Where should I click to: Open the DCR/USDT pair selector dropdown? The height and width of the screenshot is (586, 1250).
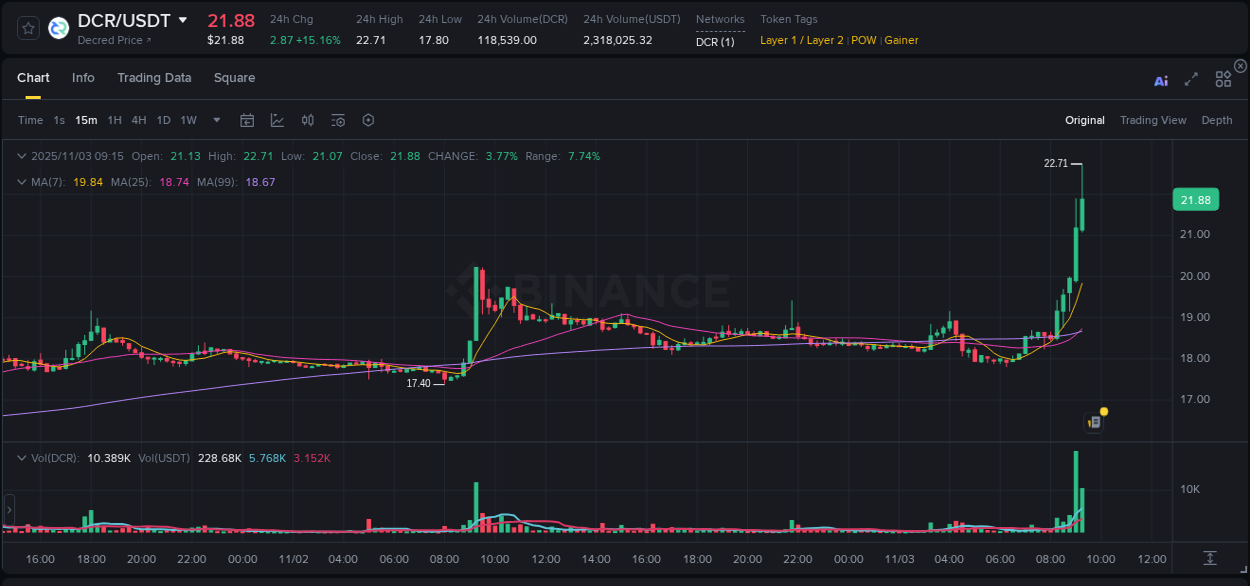point(183,19)
